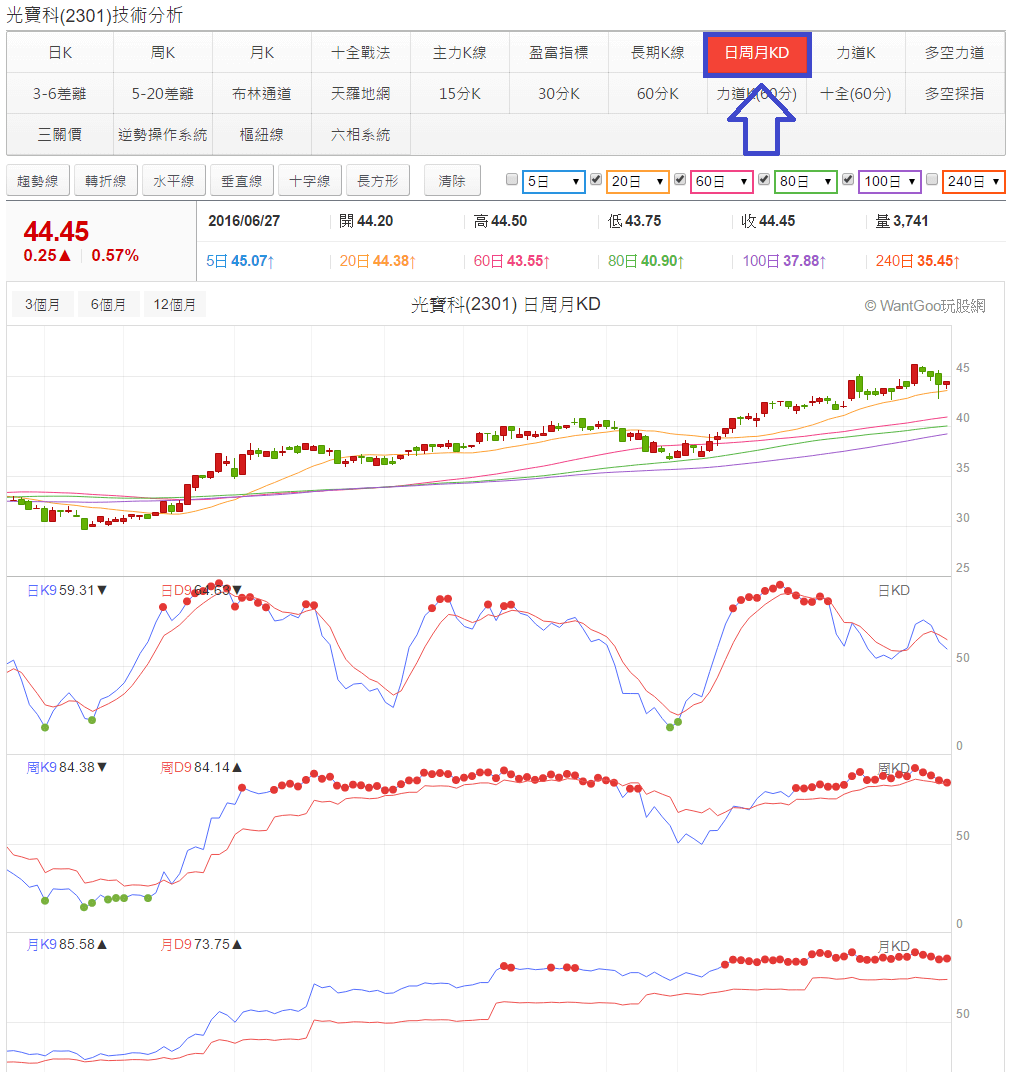This screenshot has width=1016, height=1072.
Task: Enable the 5日 moving average checkbox
Action: (x=512, y=180)
